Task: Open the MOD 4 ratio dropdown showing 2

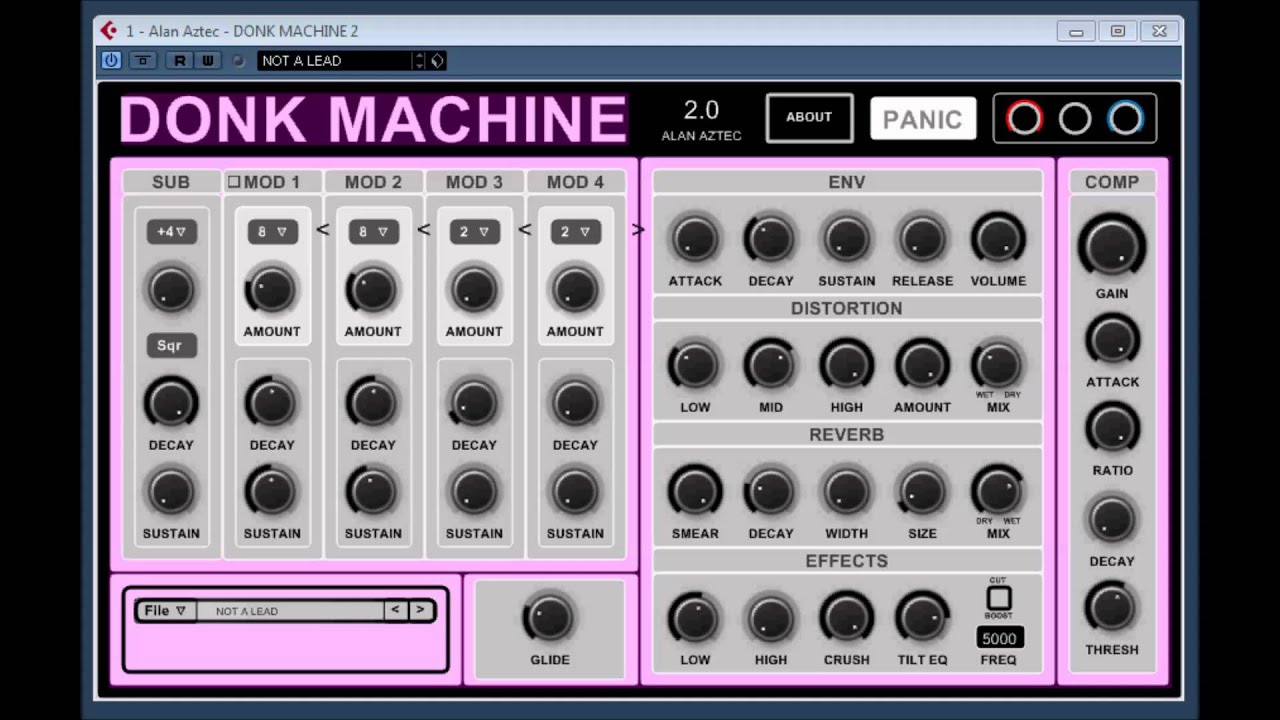Action: 575,232
